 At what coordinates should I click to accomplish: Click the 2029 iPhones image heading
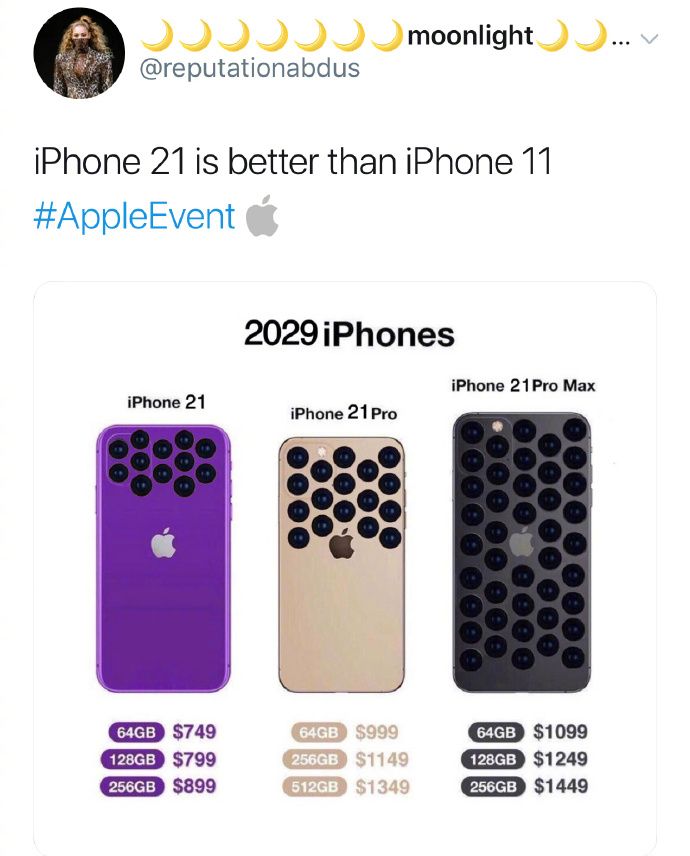[x=349, y=334]
